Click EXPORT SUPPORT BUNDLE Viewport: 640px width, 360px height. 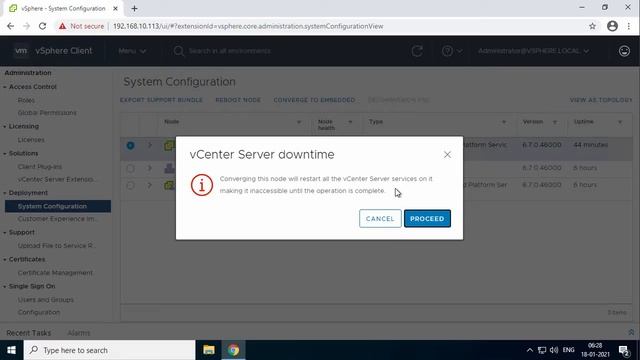161,100
